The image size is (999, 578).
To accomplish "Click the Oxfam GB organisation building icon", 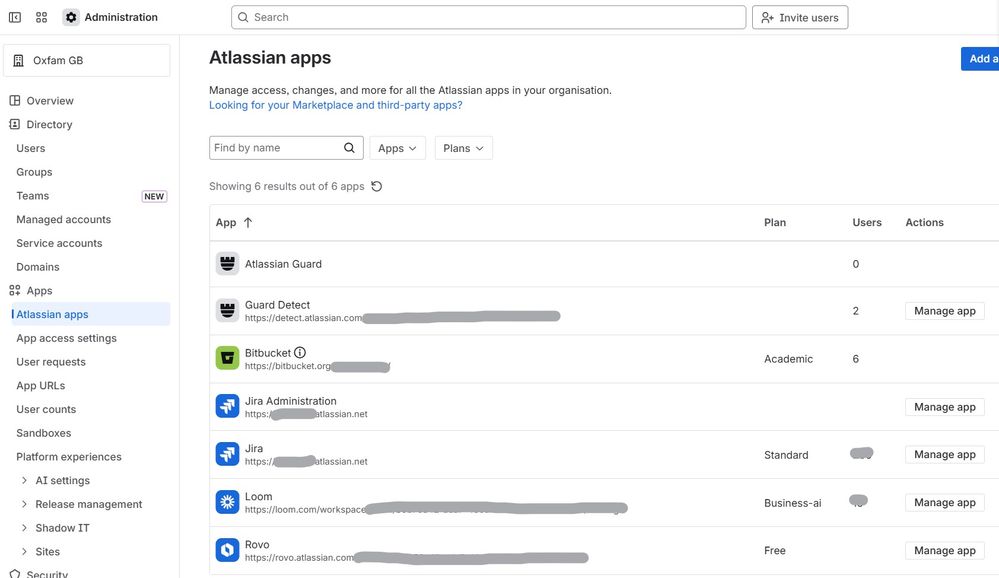I will click(x=18, y=61).
